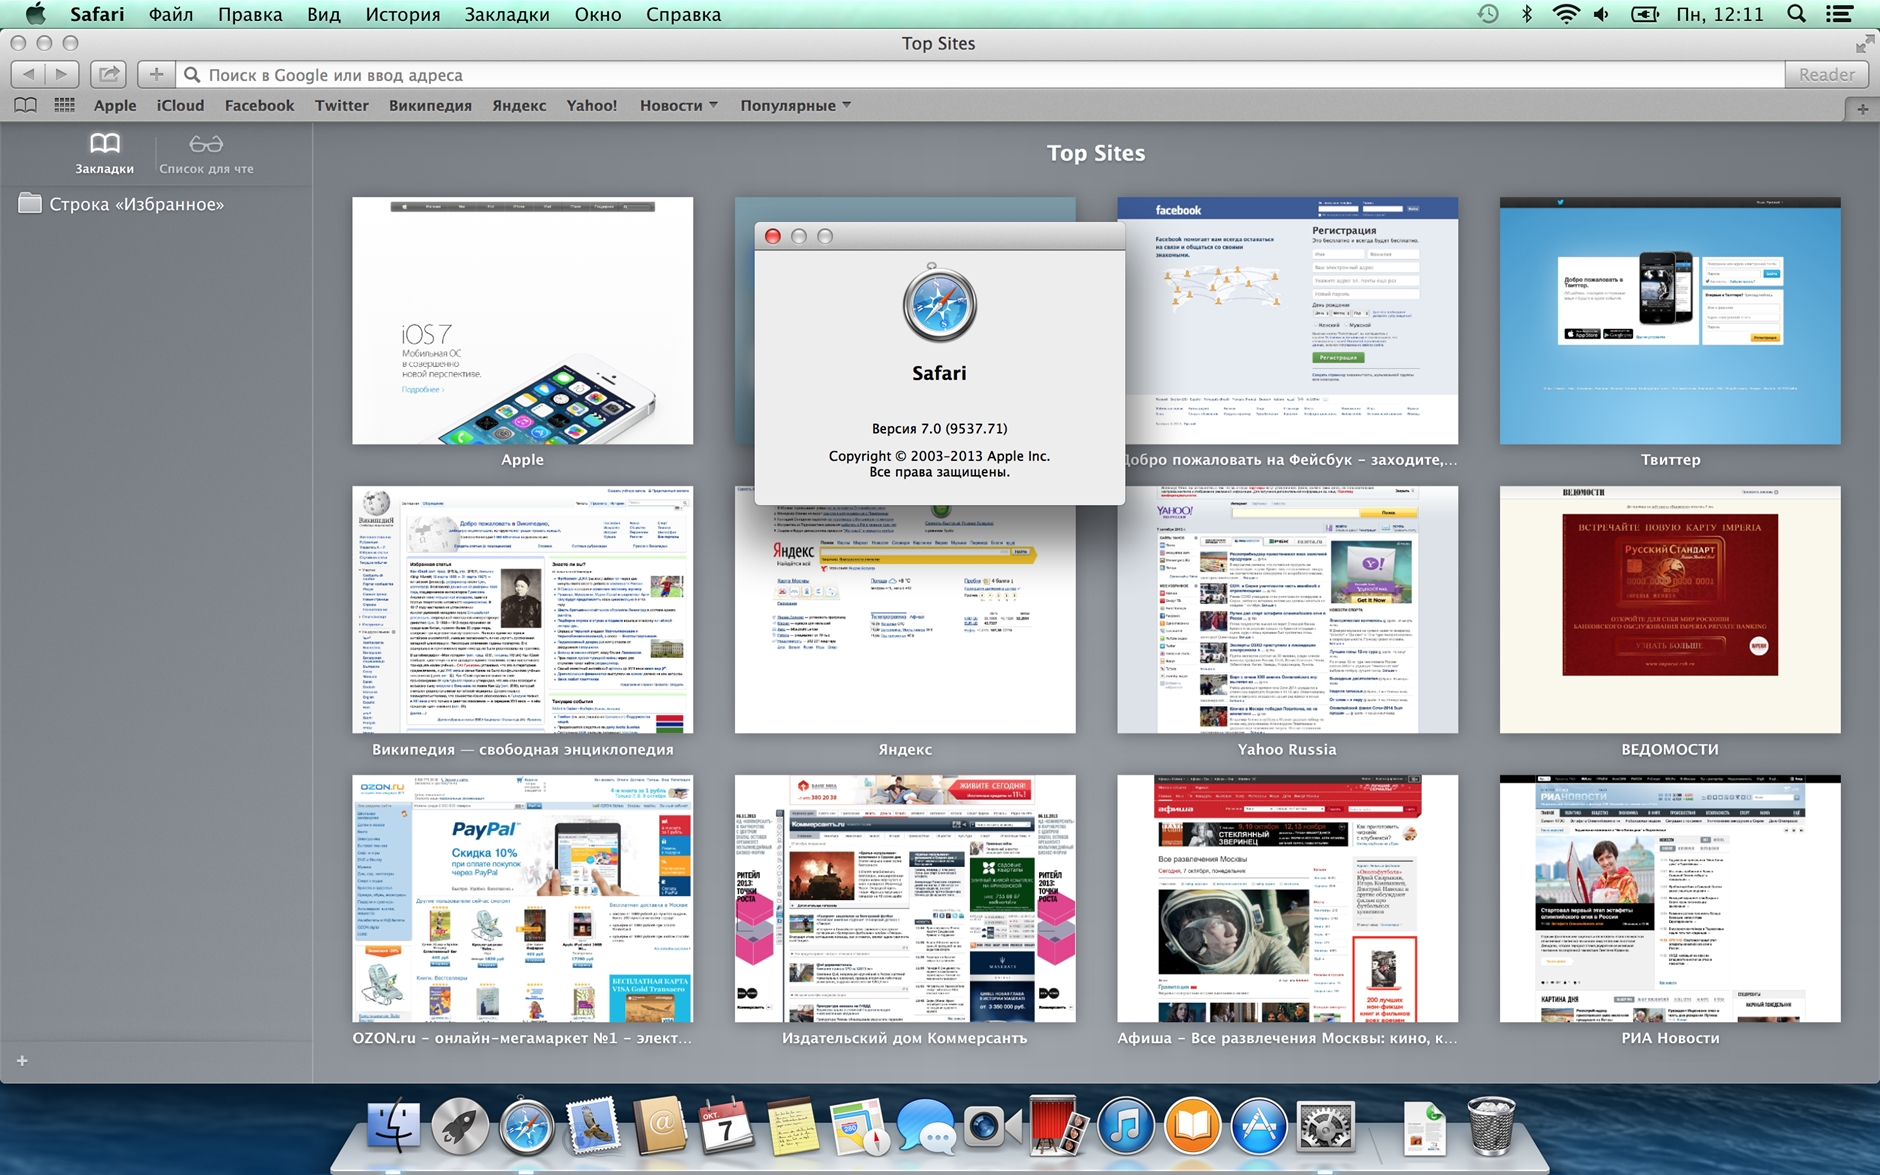This screenshot has height=1175, width=1880.
Task: Open Calendar from the Dock
Action: (x=726, y=1127)
